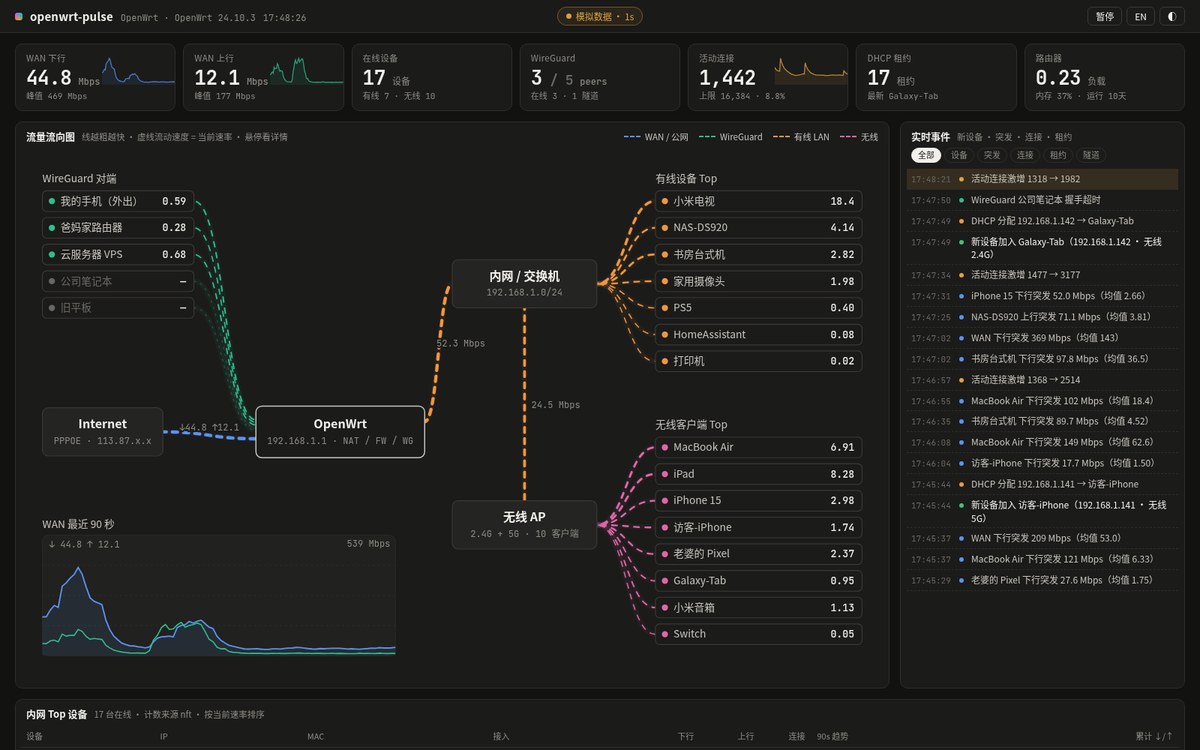Screen dimensions: 1200x750
Task: Click wireless client MacBook Air
Action: pos(759,447)
